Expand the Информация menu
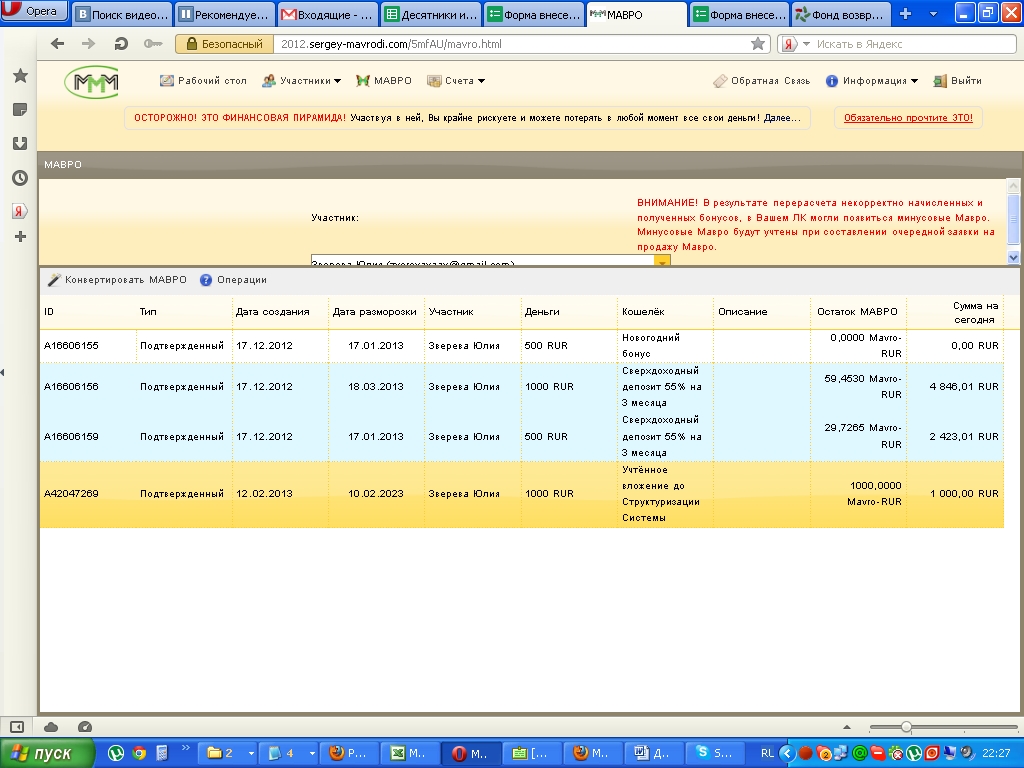This screenshot has height=768, width=1024. coord(872,81)
